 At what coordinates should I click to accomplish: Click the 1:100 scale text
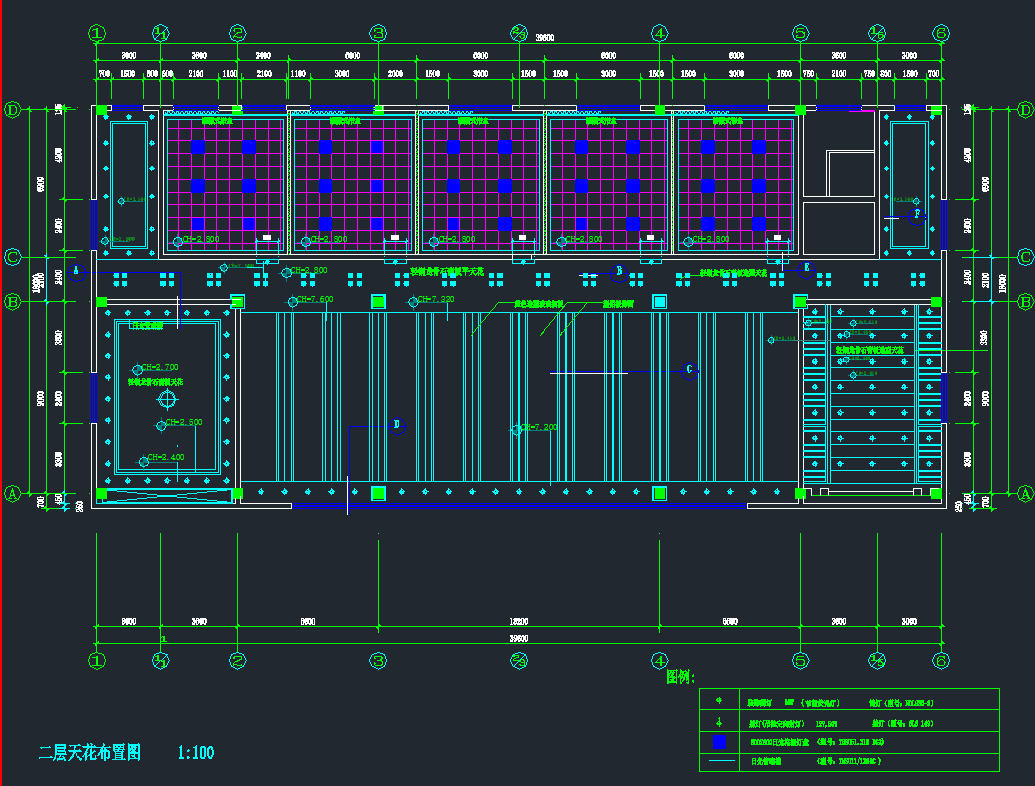point(195,753)
